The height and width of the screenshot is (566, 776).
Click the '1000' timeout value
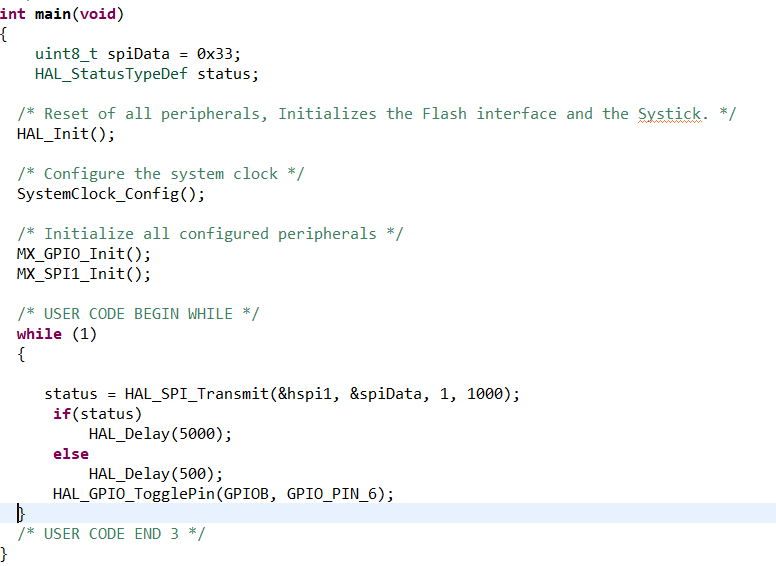tap(485, 394)
